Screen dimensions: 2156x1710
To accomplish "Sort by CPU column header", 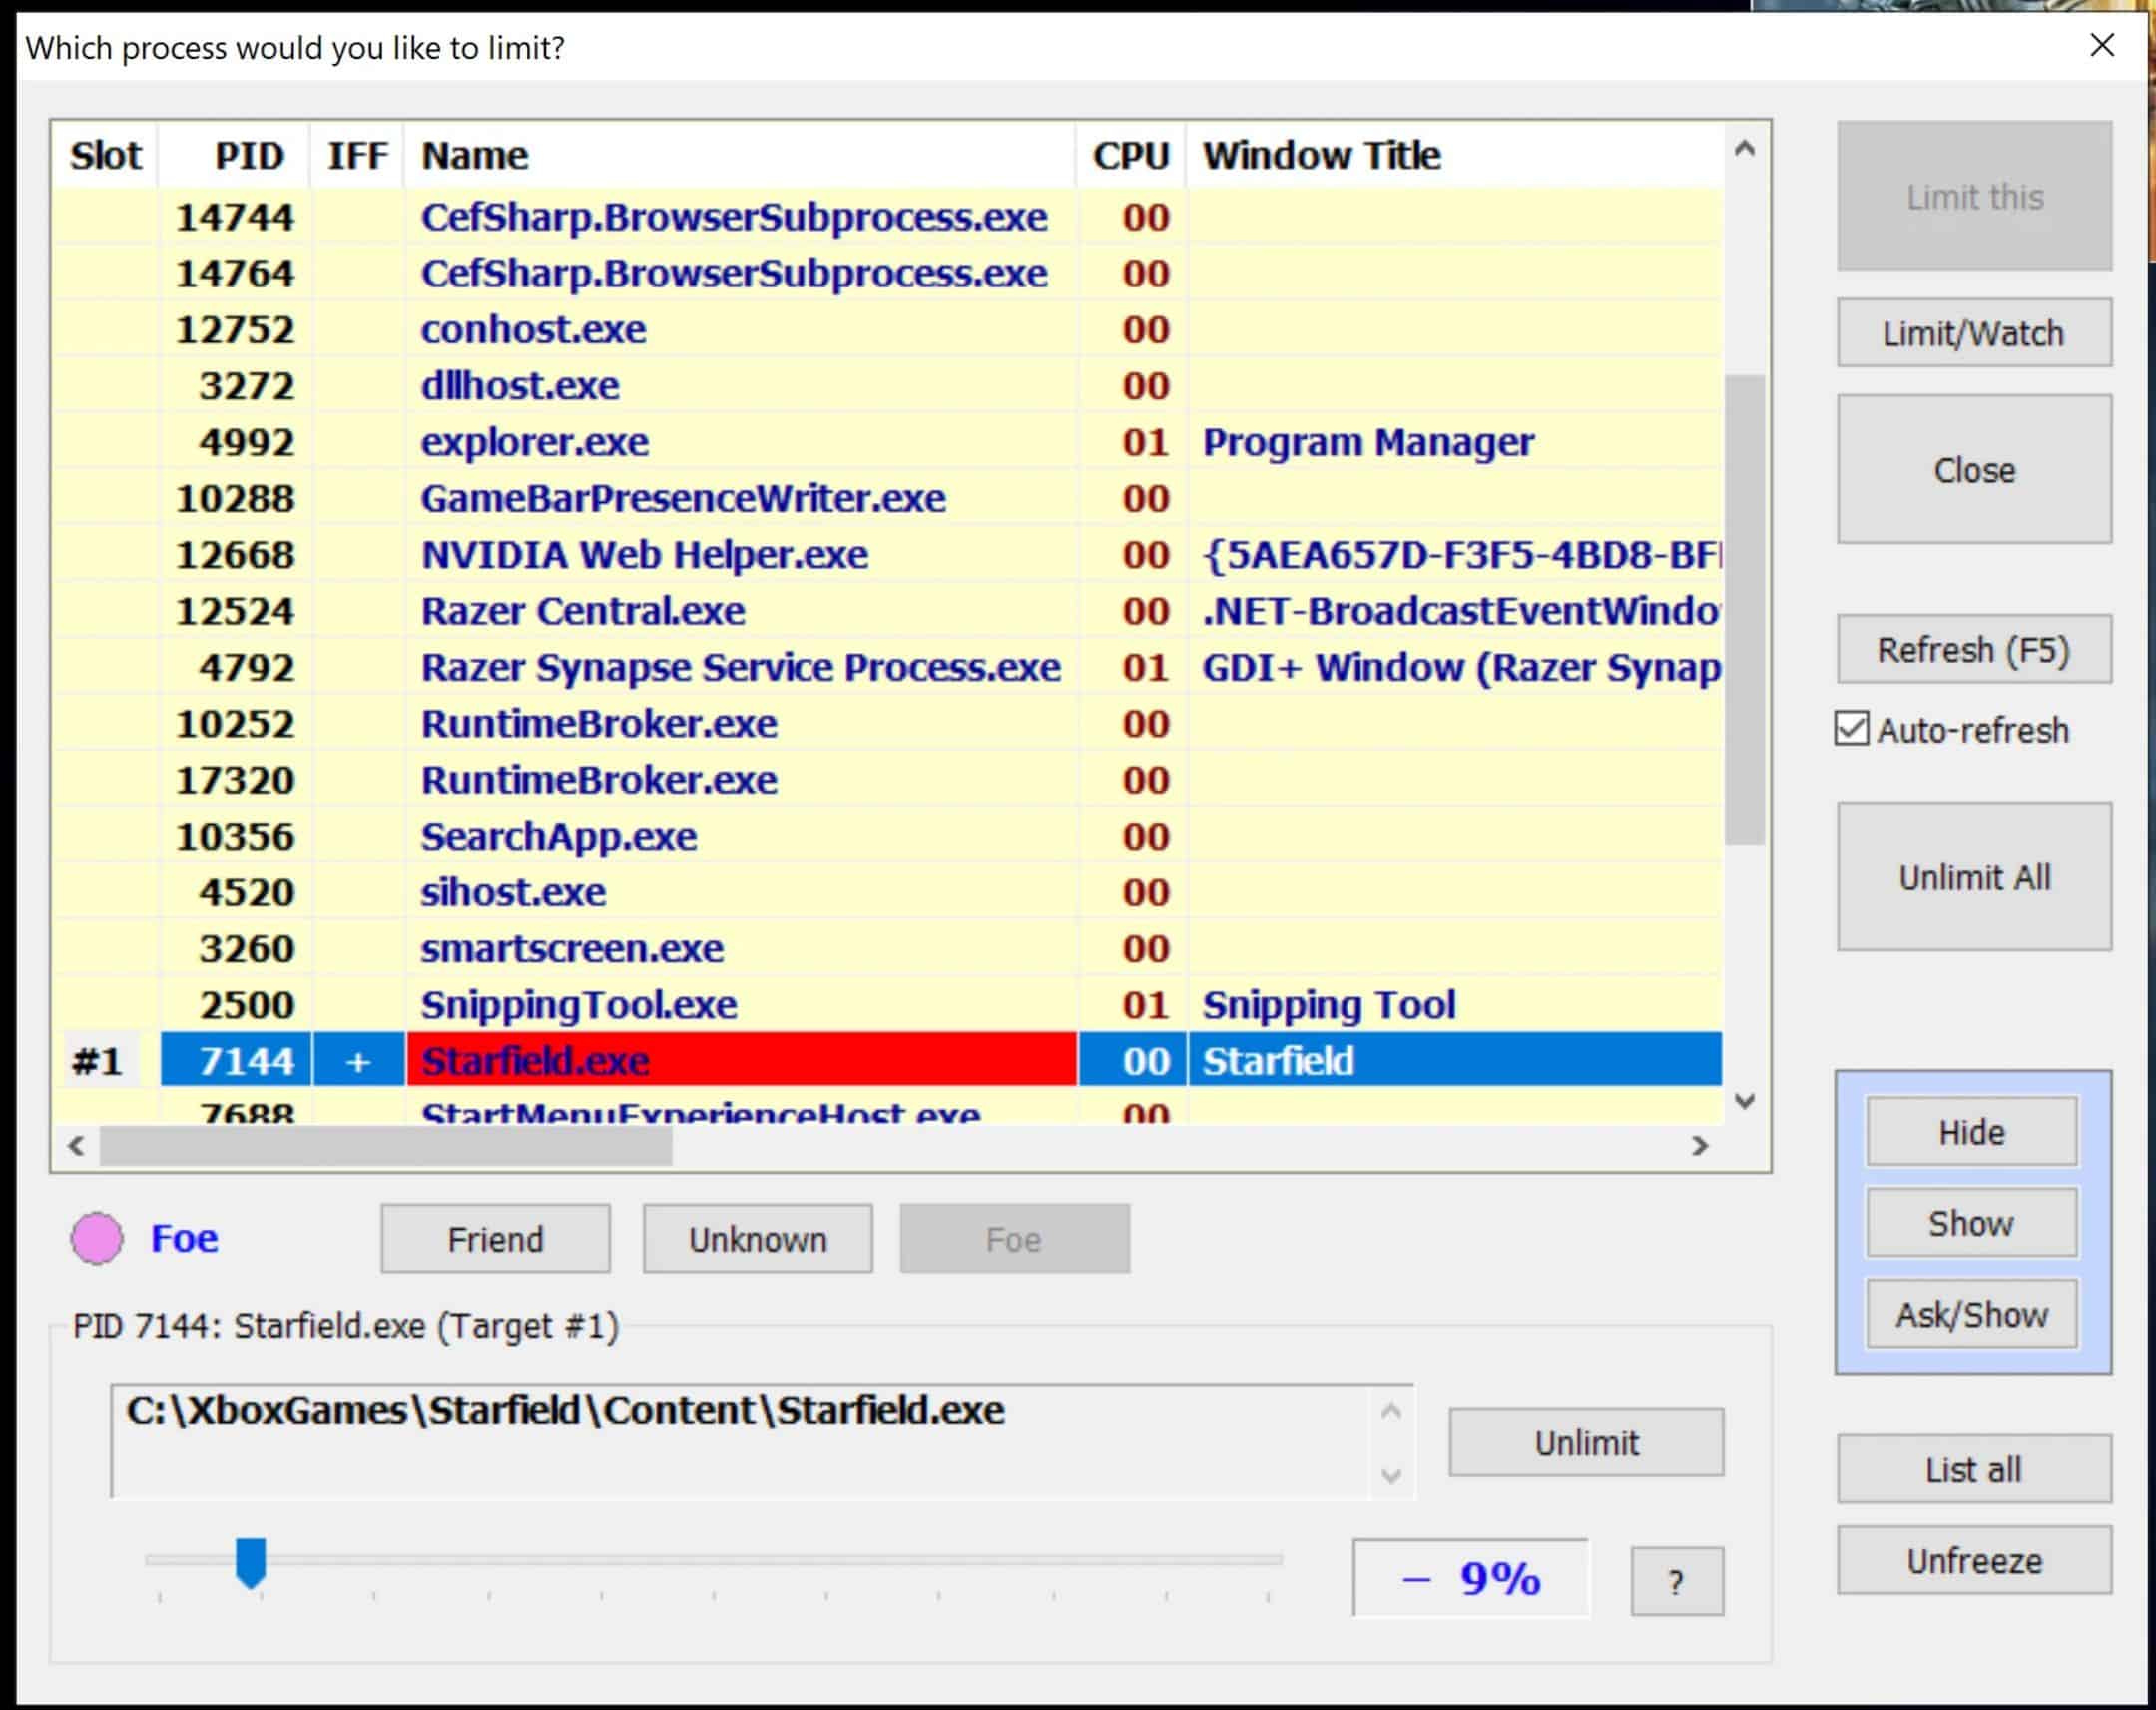I will (x=1130, y=156).
